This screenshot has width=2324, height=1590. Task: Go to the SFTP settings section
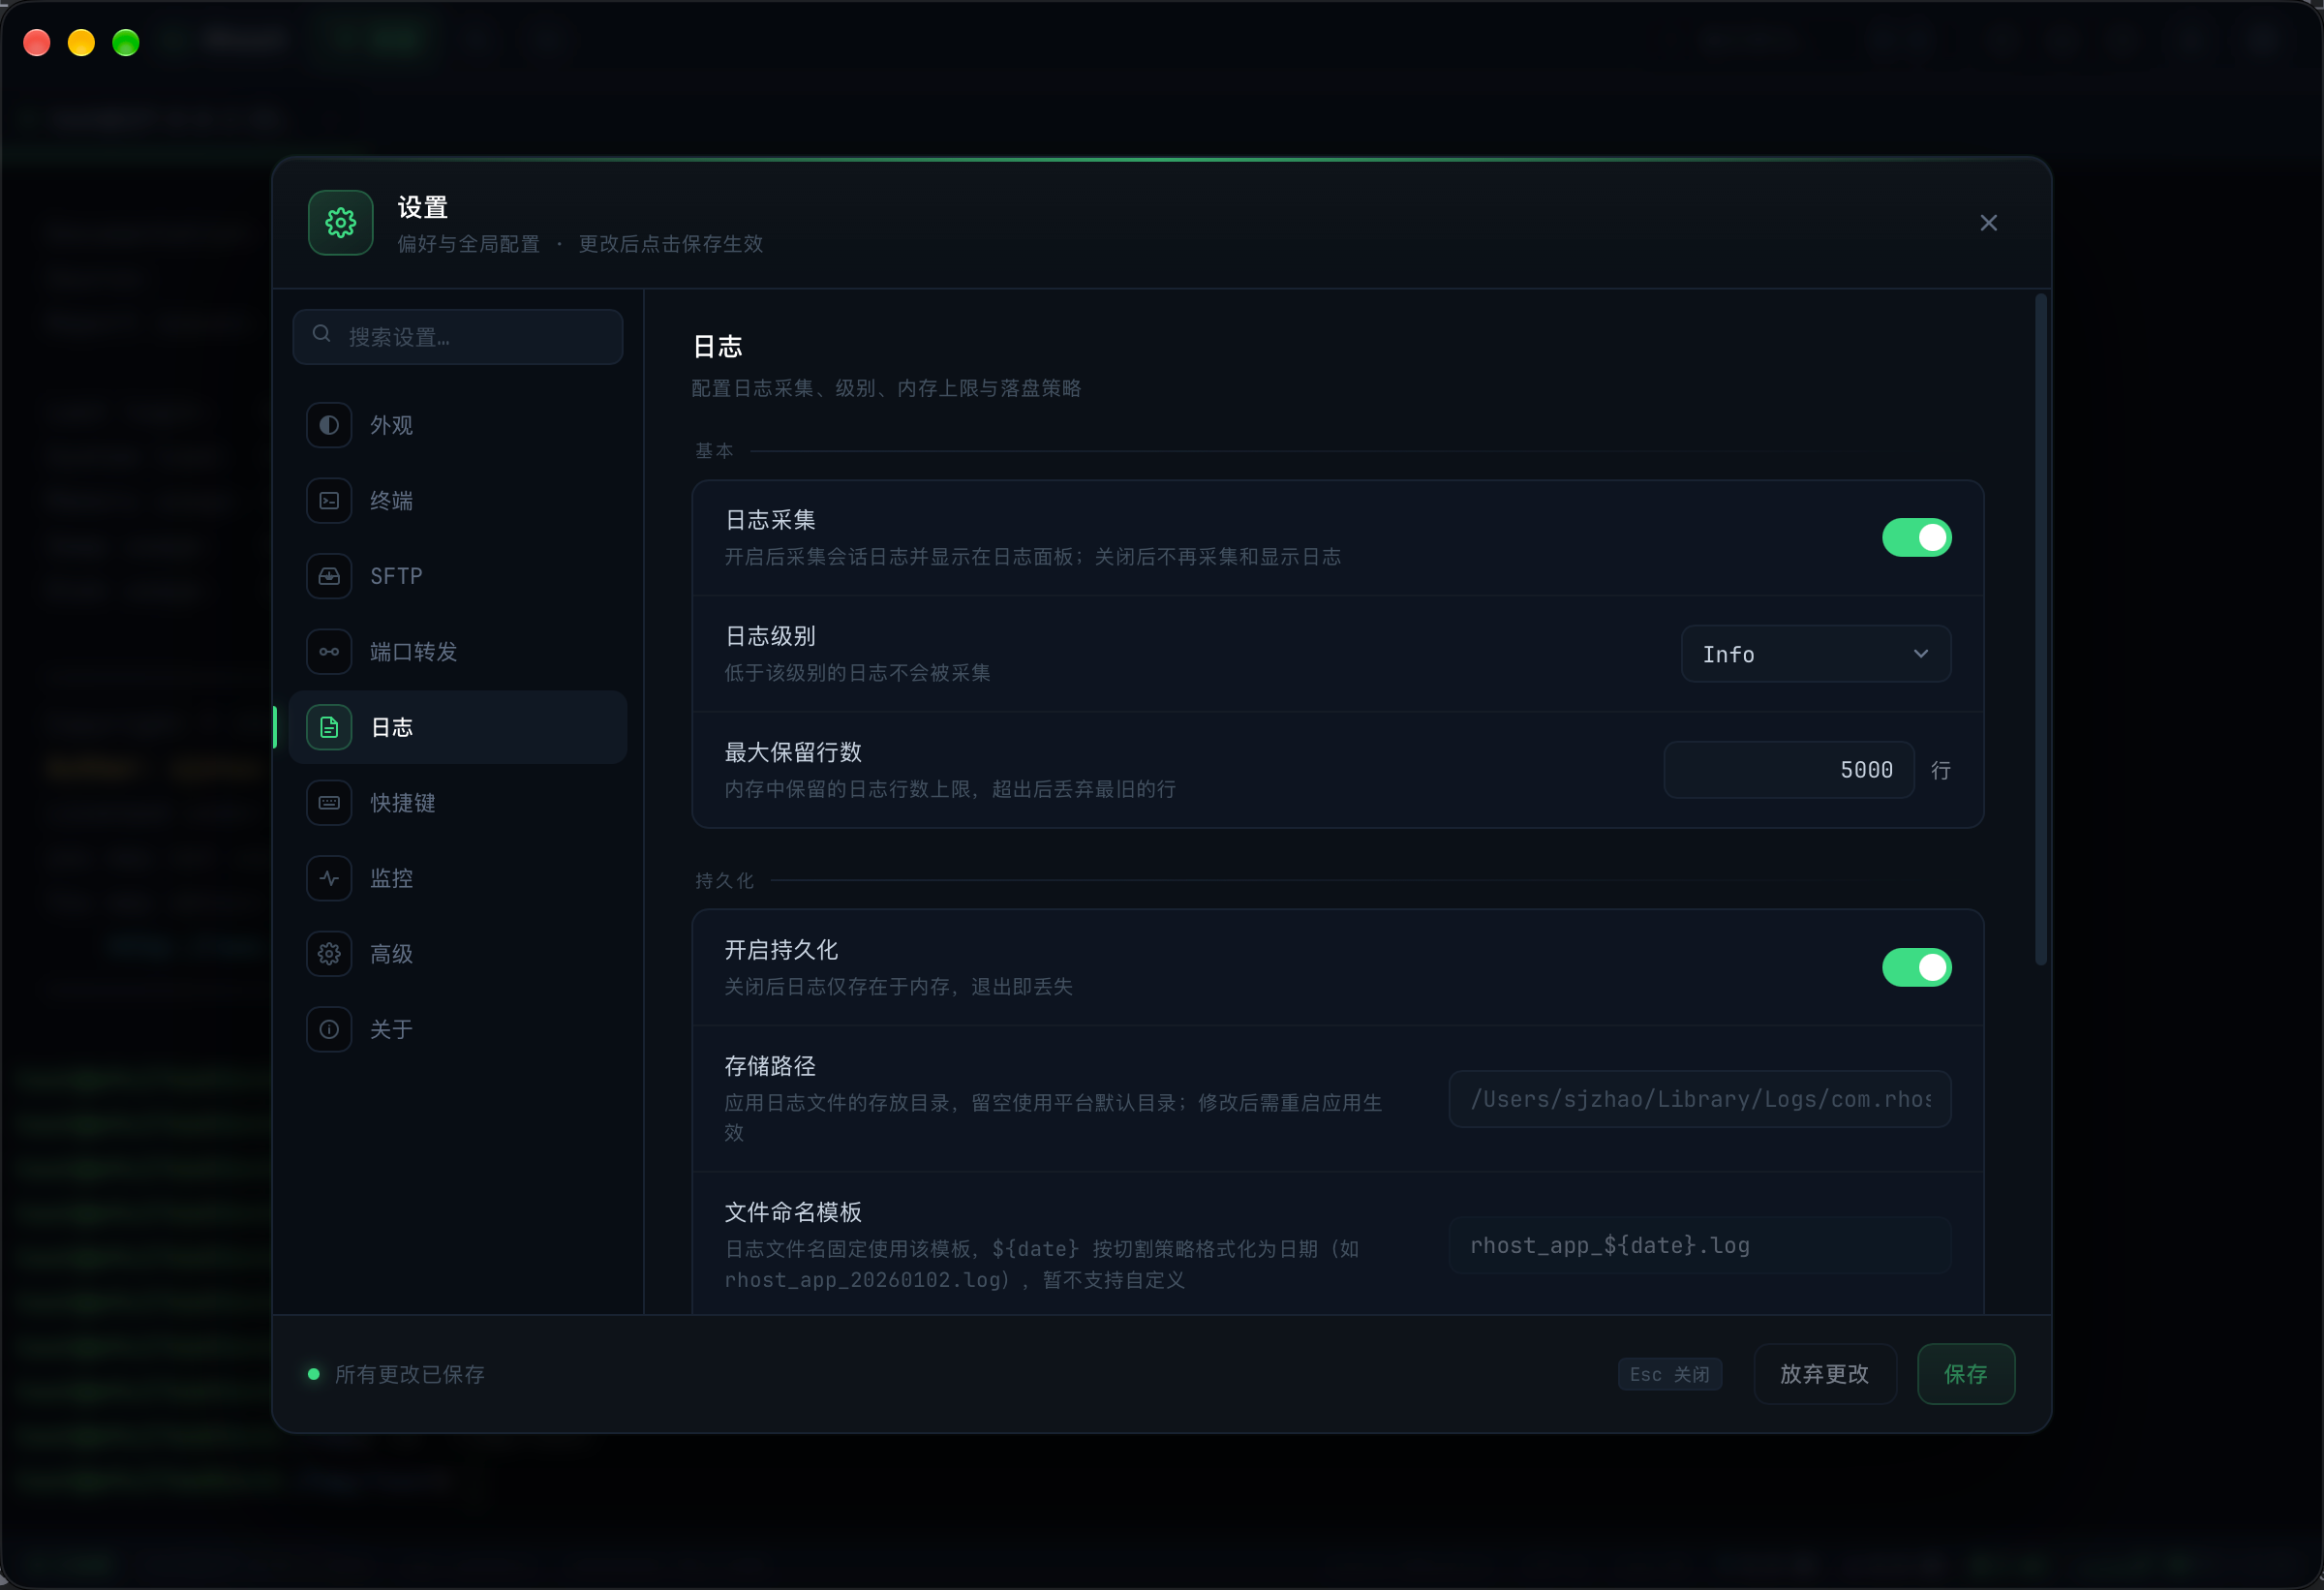(x=458, y=576)
